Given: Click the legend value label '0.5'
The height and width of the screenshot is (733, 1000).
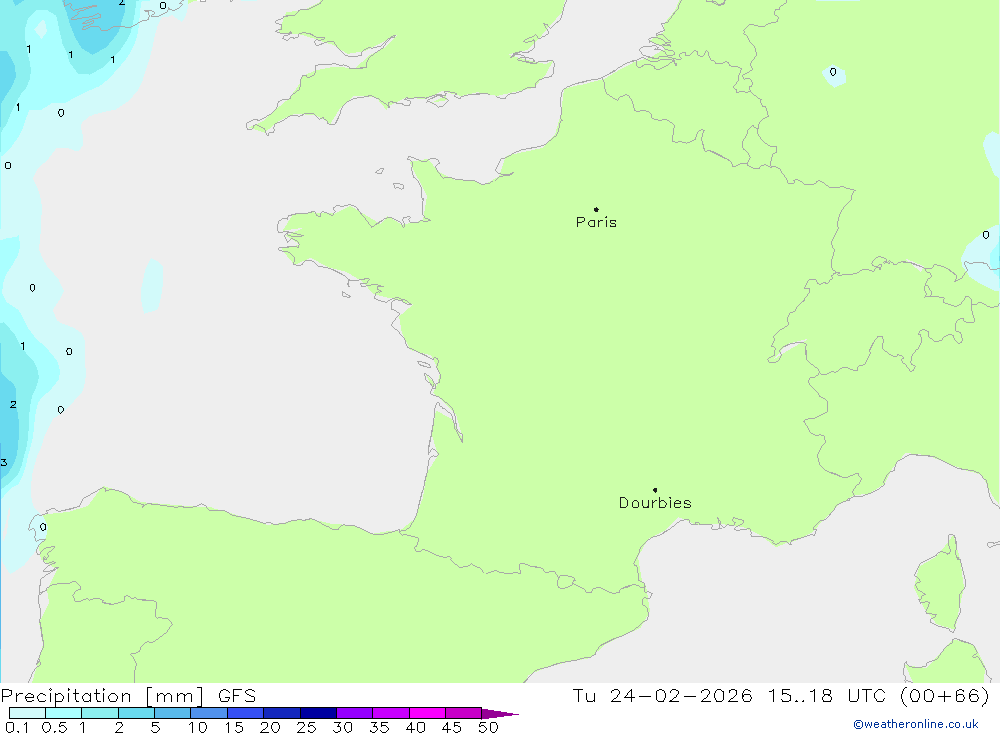Looking at the screenshot, I should coord(54,727).
